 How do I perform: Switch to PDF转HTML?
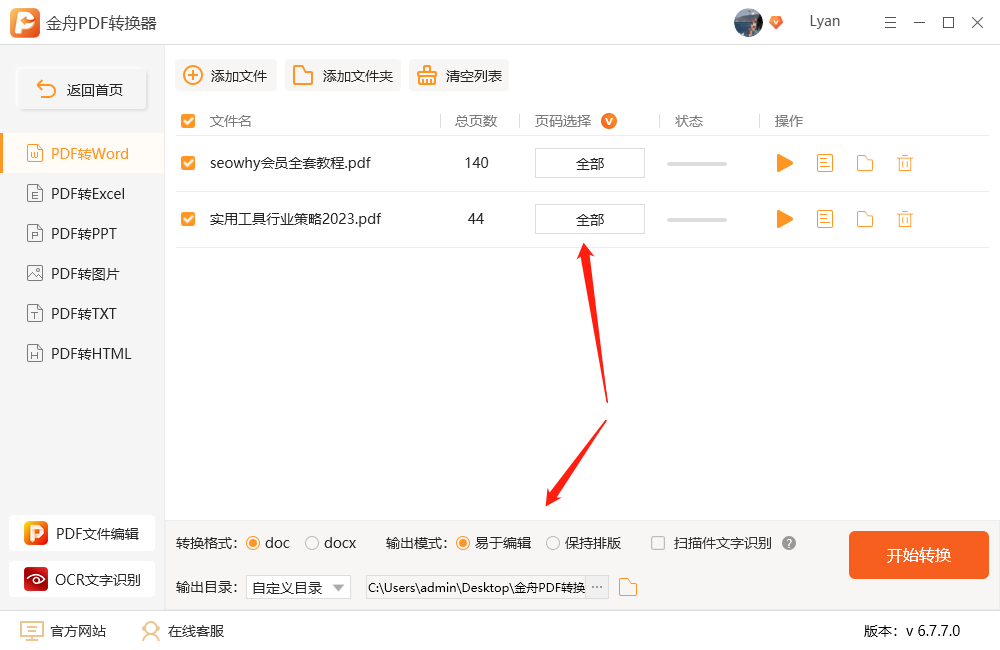(x=82, y=353)
